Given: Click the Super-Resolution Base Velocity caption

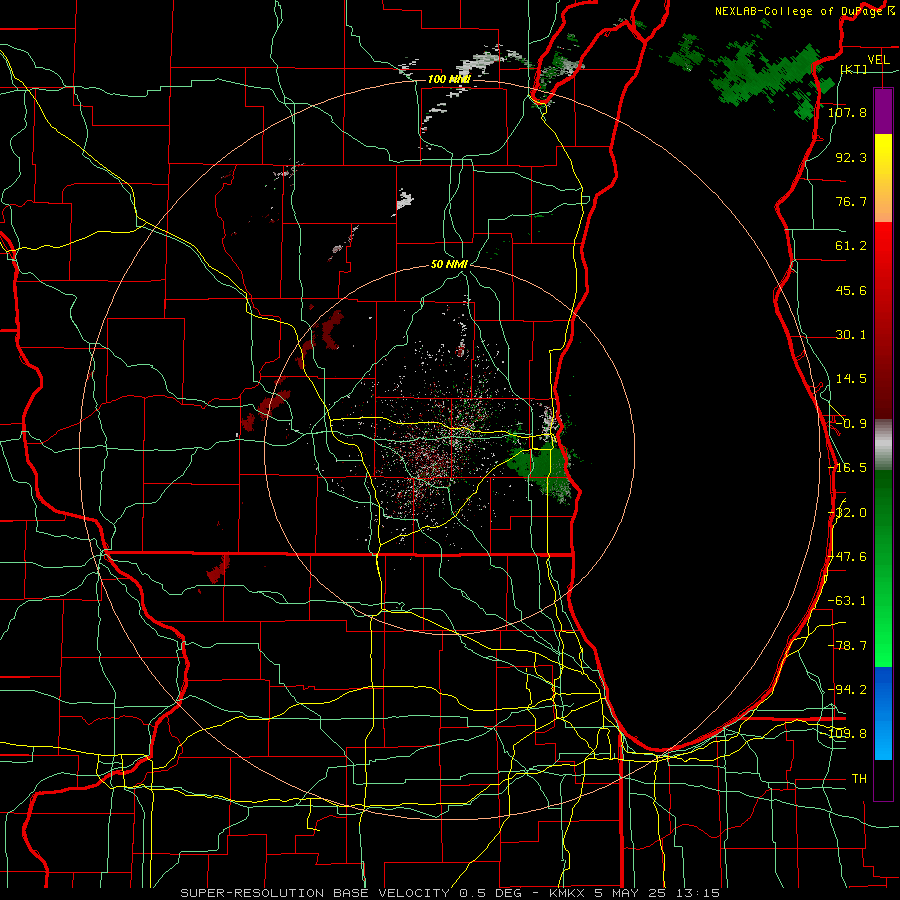Looking at the screenshot, I should click(449, 893).
